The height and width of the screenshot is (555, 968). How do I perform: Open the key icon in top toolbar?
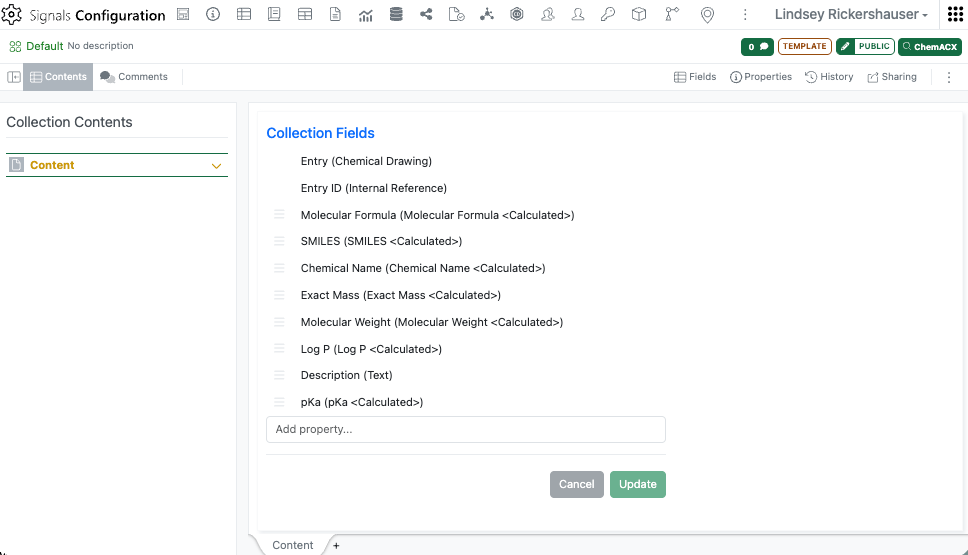pyautogui.click(x=608, y=14)
